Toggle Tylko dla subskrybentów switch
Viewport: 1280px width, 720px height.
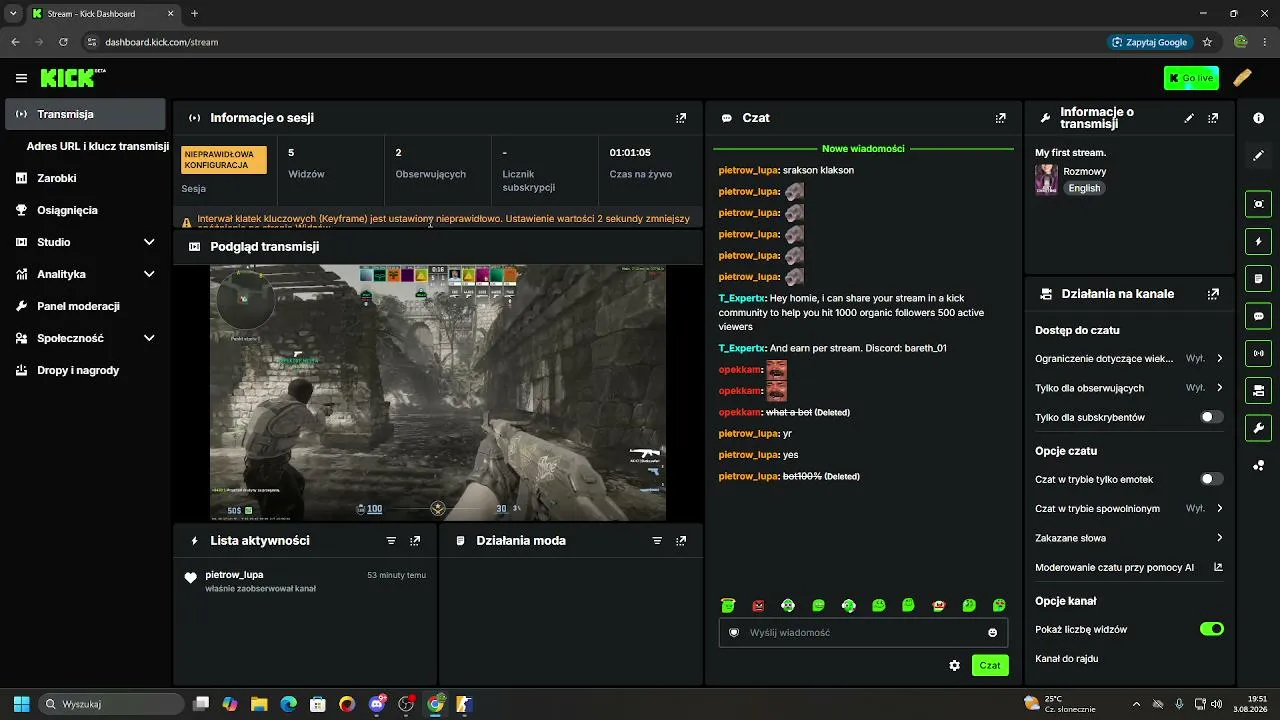click(x=1211, y=417)
